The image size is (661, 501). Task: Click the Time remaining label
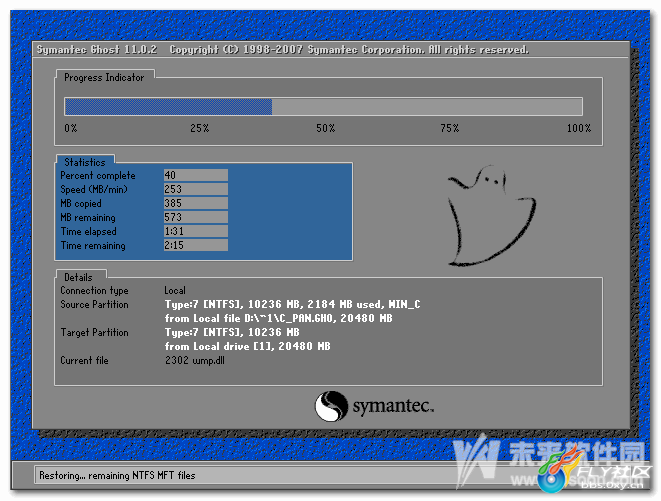[93, 245]
